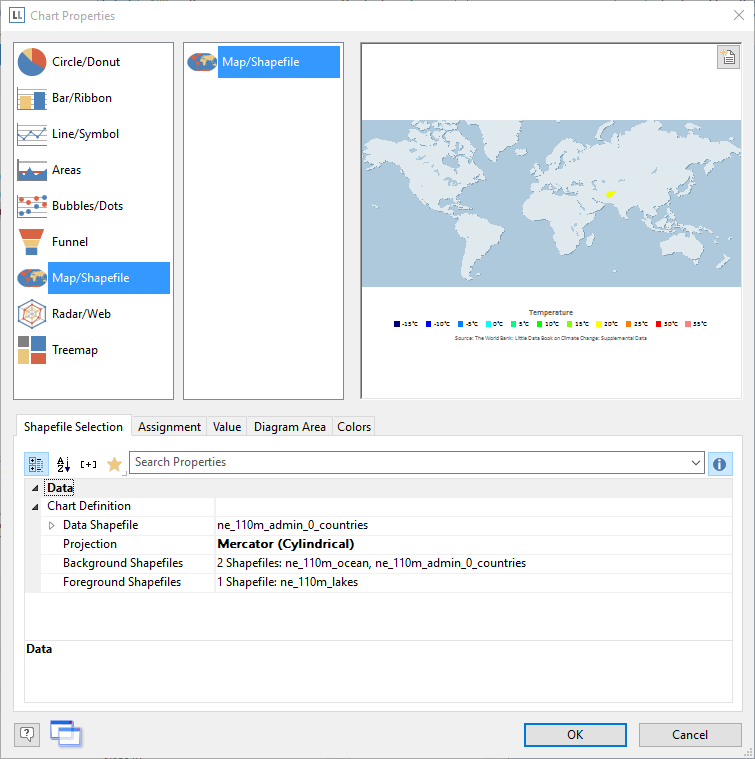Screen dimensions: 755x759
Task: Click the yellow 20°C legend swatch
Action: pos(599,324)
